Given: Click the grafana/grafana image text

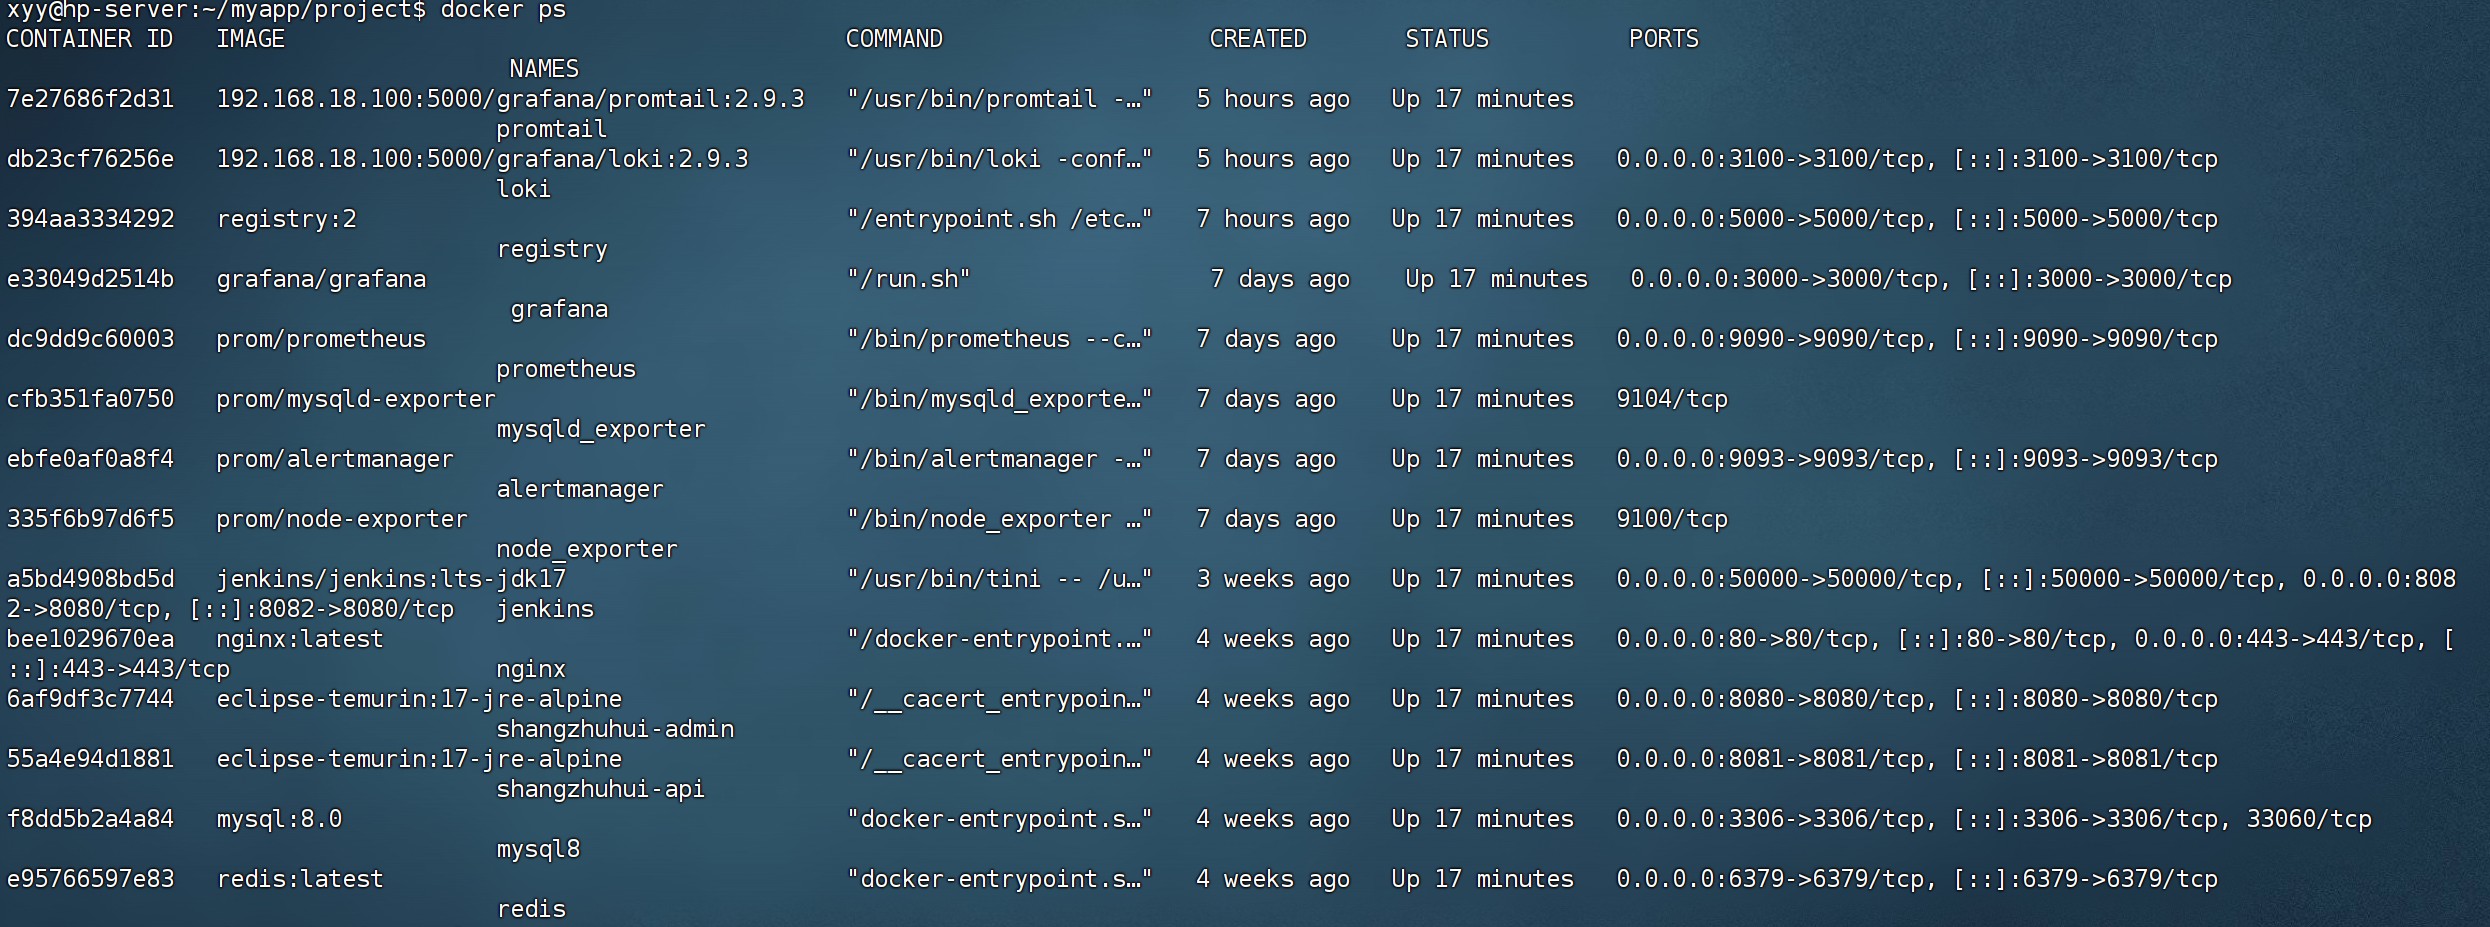Looking at the screenshot, I should click(321, 279).
